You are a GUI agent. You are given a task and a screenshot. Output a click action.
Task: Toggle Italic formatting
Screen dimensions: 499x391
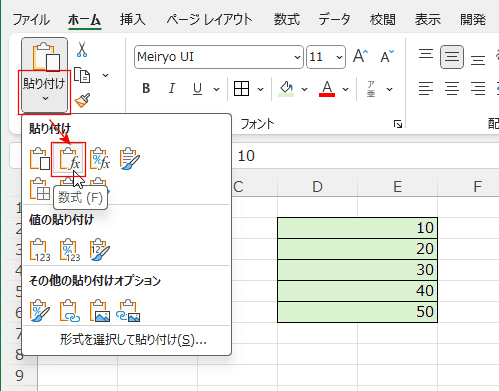pos(172,89)
